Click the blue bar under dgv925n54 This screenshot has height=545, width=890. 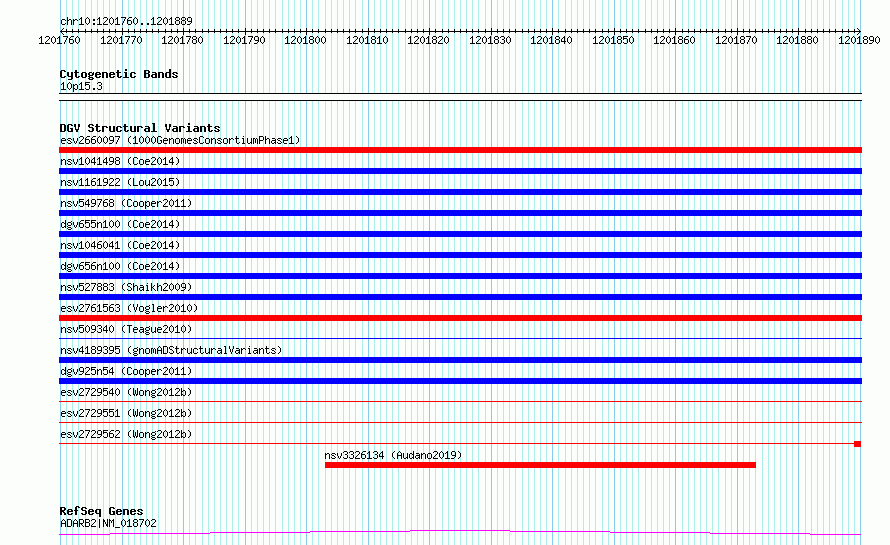(460, 381)
